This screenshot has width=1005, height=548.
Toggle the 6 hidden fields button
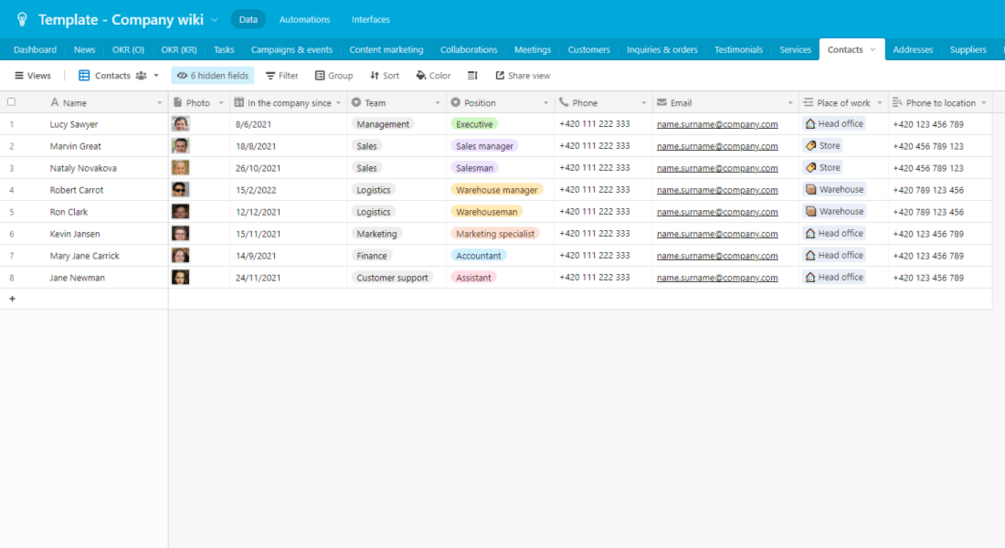pos(213,76)
